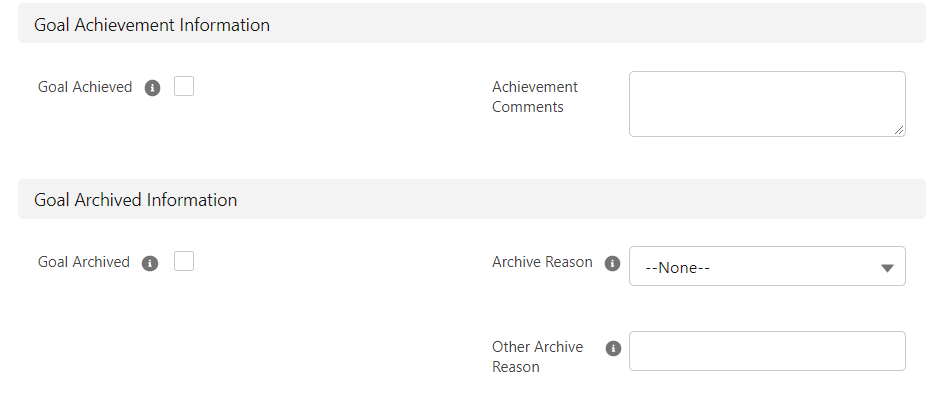944x393 pixels.
Task: Click the info icon beside Goal Achieved
Action: (152, 88)
